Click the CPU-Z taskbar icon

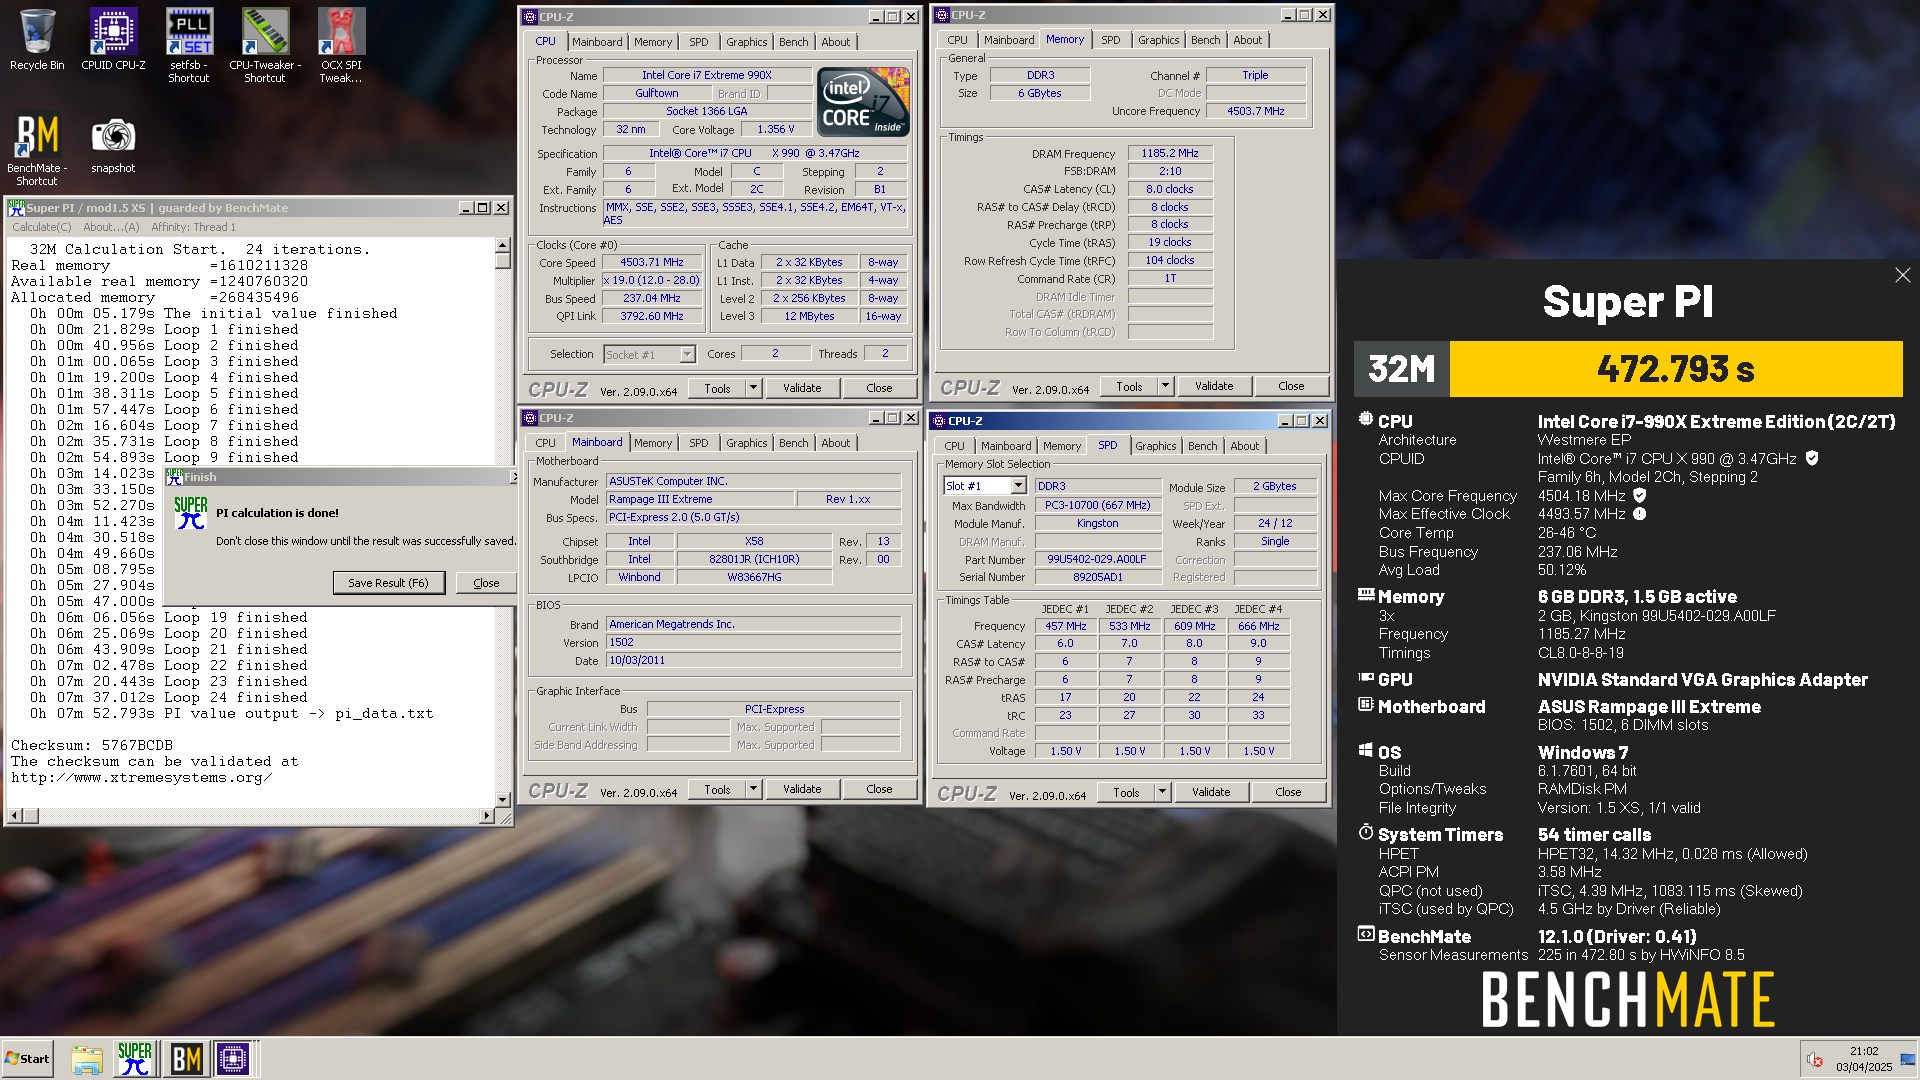tap(233, 1058)
